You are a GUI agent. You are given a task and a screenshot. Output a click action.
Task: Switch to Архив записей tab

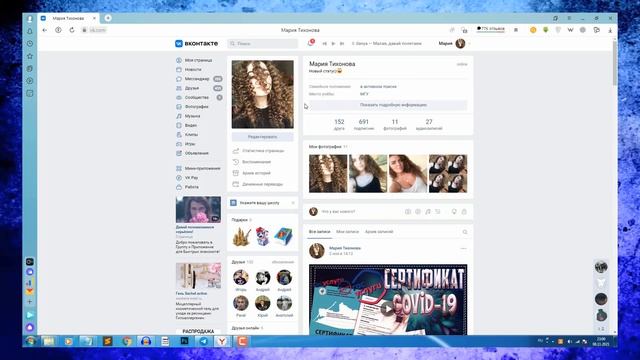tap(379, 232)
